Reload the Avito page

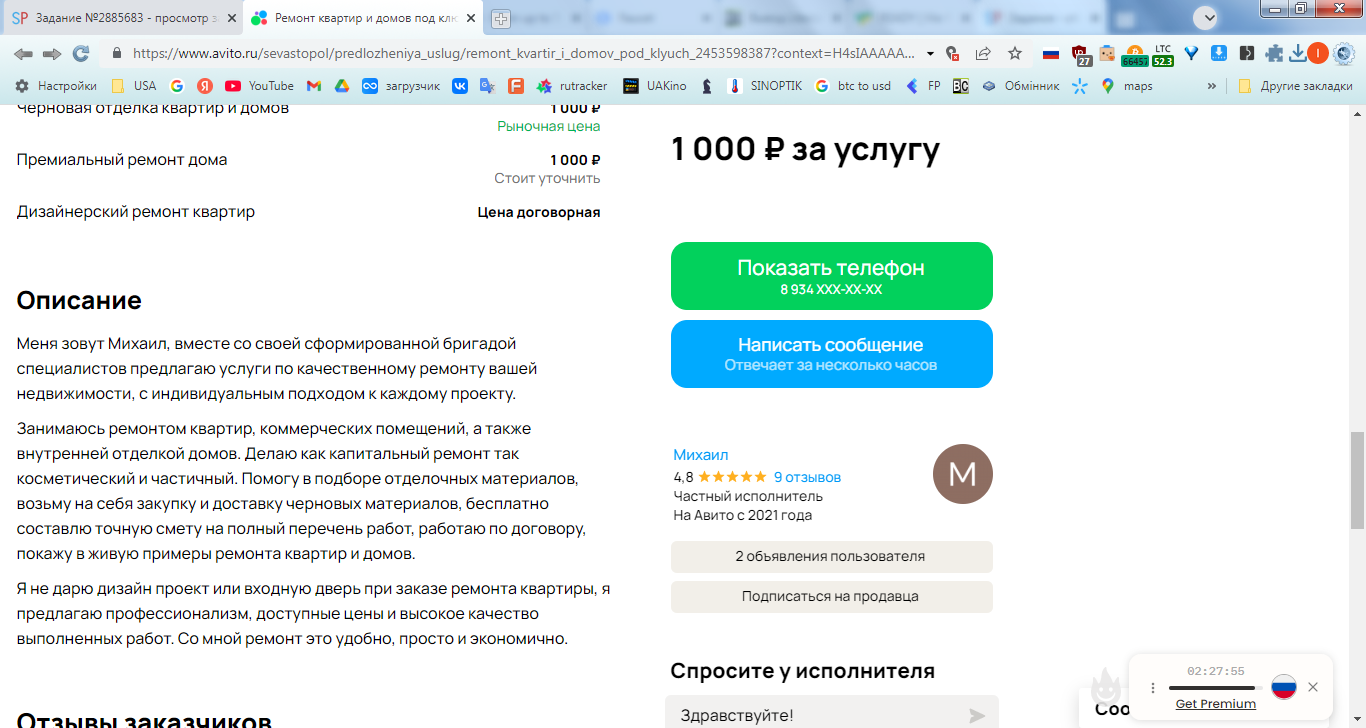tap(81, 53)
